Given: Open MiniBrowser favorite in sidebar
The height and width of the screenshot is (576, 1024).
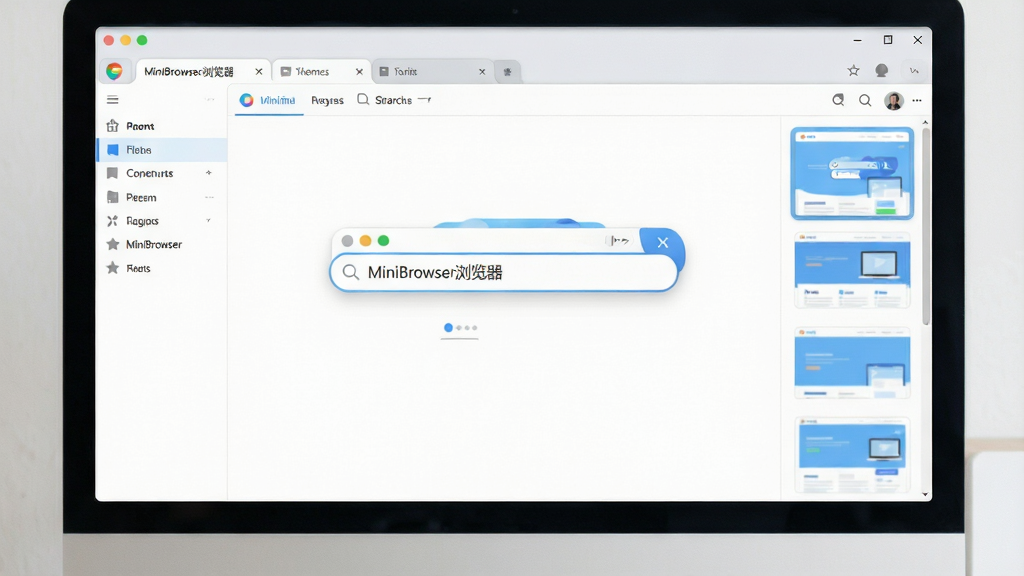Looking at the screenshot, I should (x=162, y=244).
